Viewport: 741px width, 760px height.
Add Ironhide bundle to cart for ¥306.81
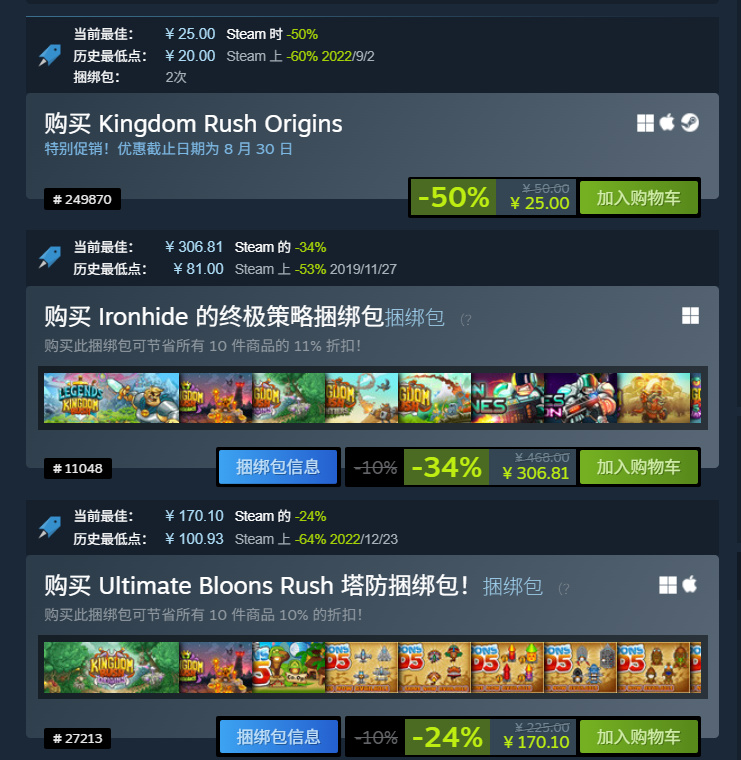tap(639, 467)
